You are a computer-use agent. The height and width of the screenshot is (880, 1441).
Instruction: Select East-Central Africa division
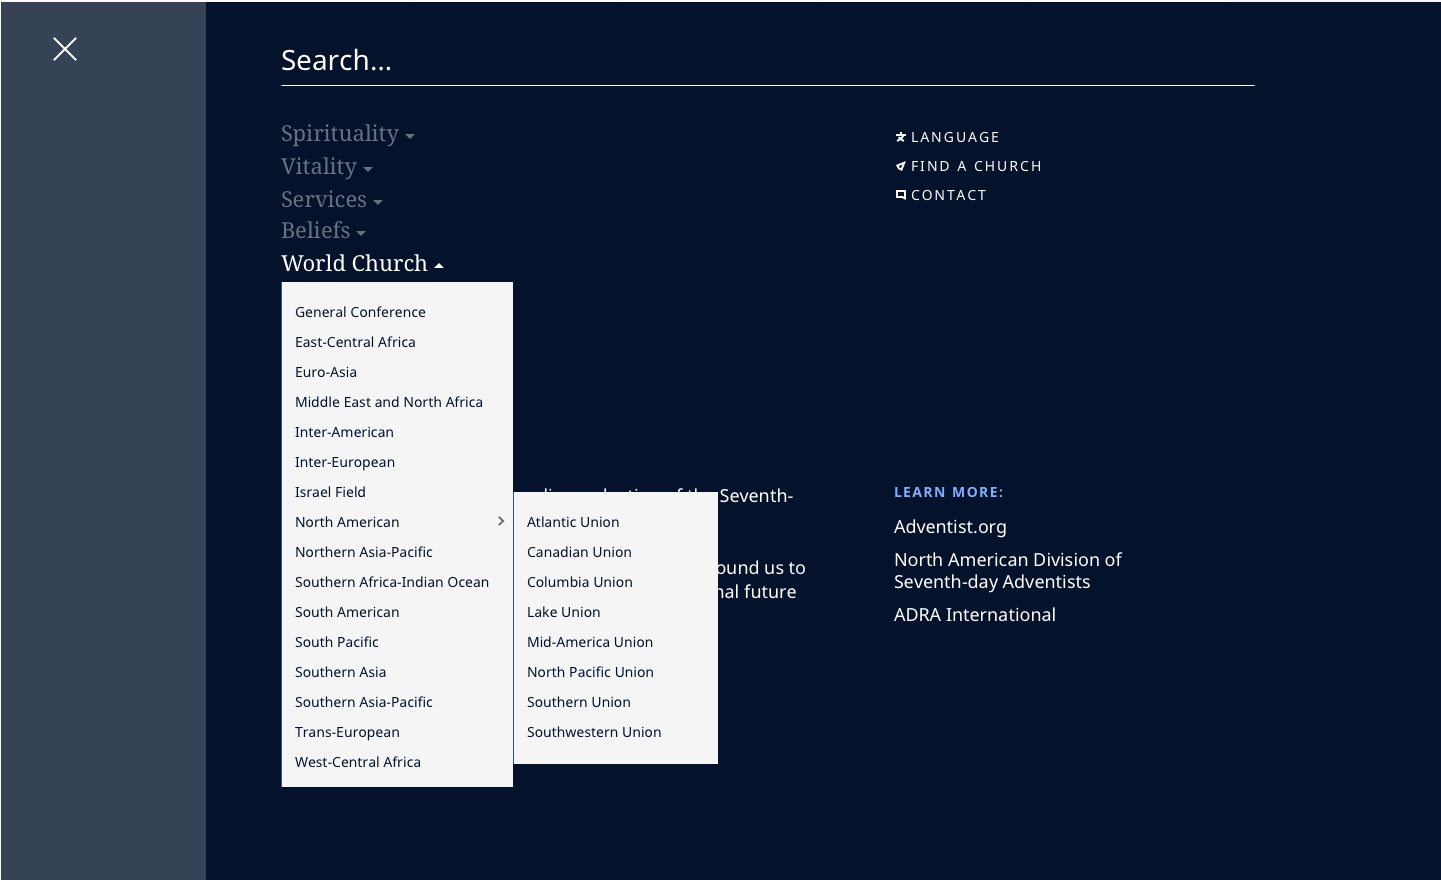pyautogui.click(x=355, y=342)
